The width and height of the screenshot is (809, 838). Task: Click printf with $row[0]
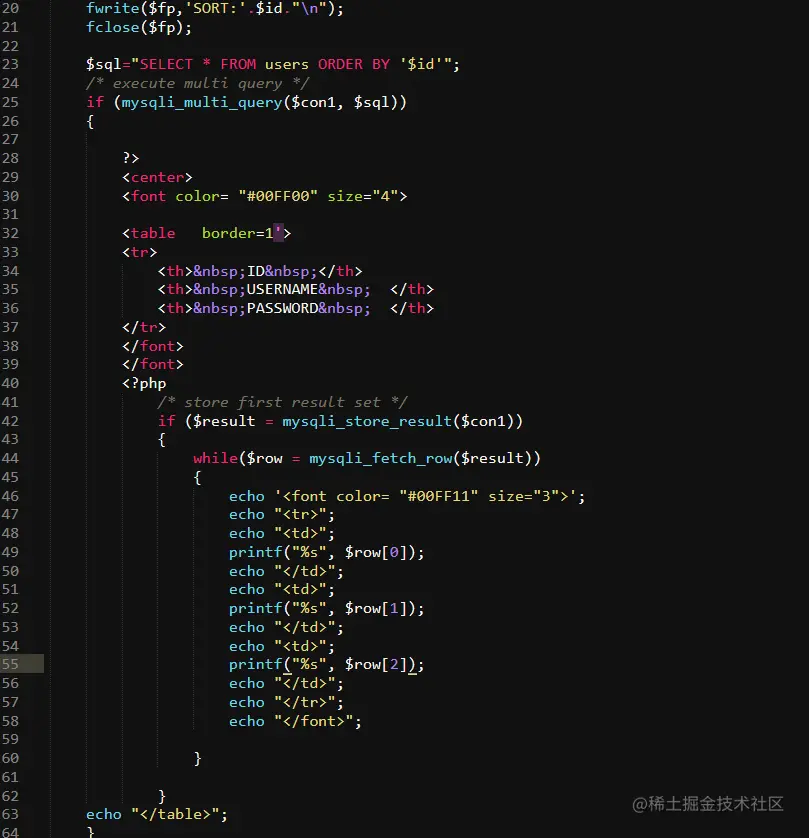tap(326, 553)
